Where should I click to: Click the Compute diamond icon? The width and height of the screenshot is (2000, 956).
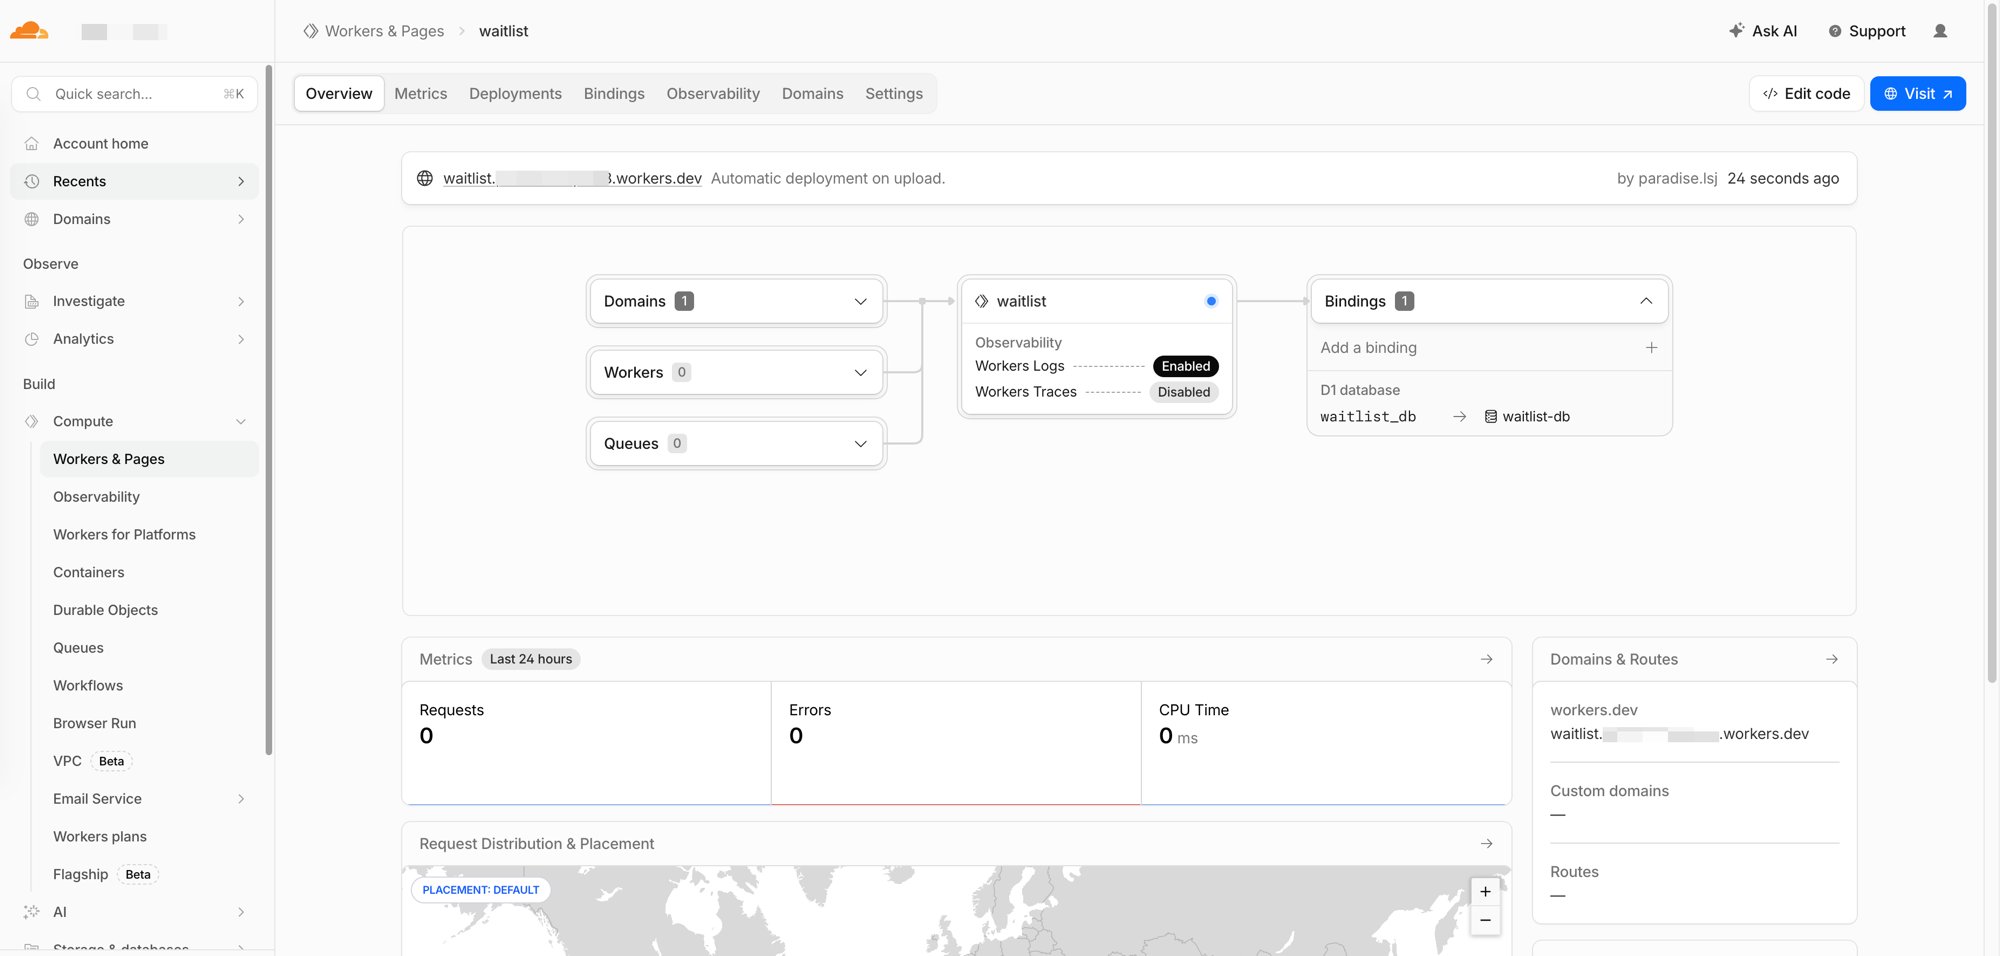point(32,421)
